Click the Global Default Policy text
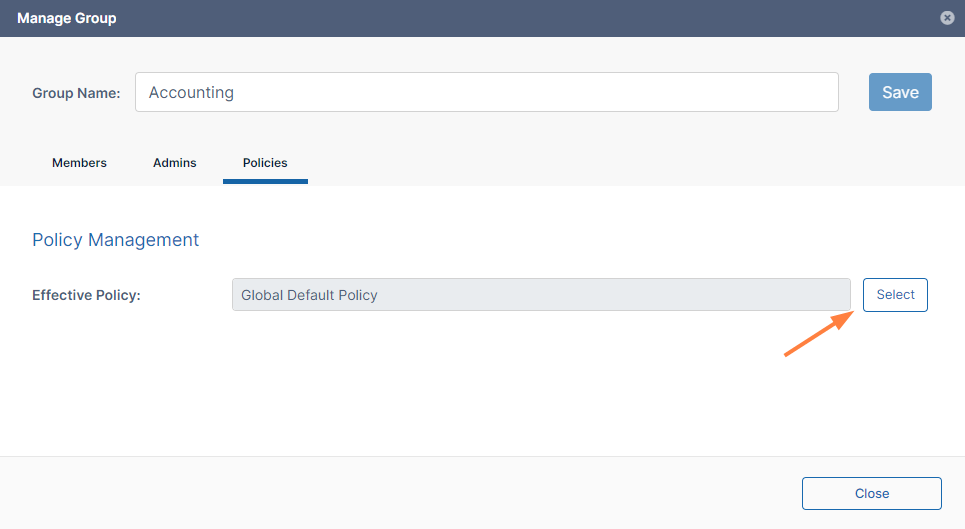The image size is (965, 529). [x=309, y=295]
